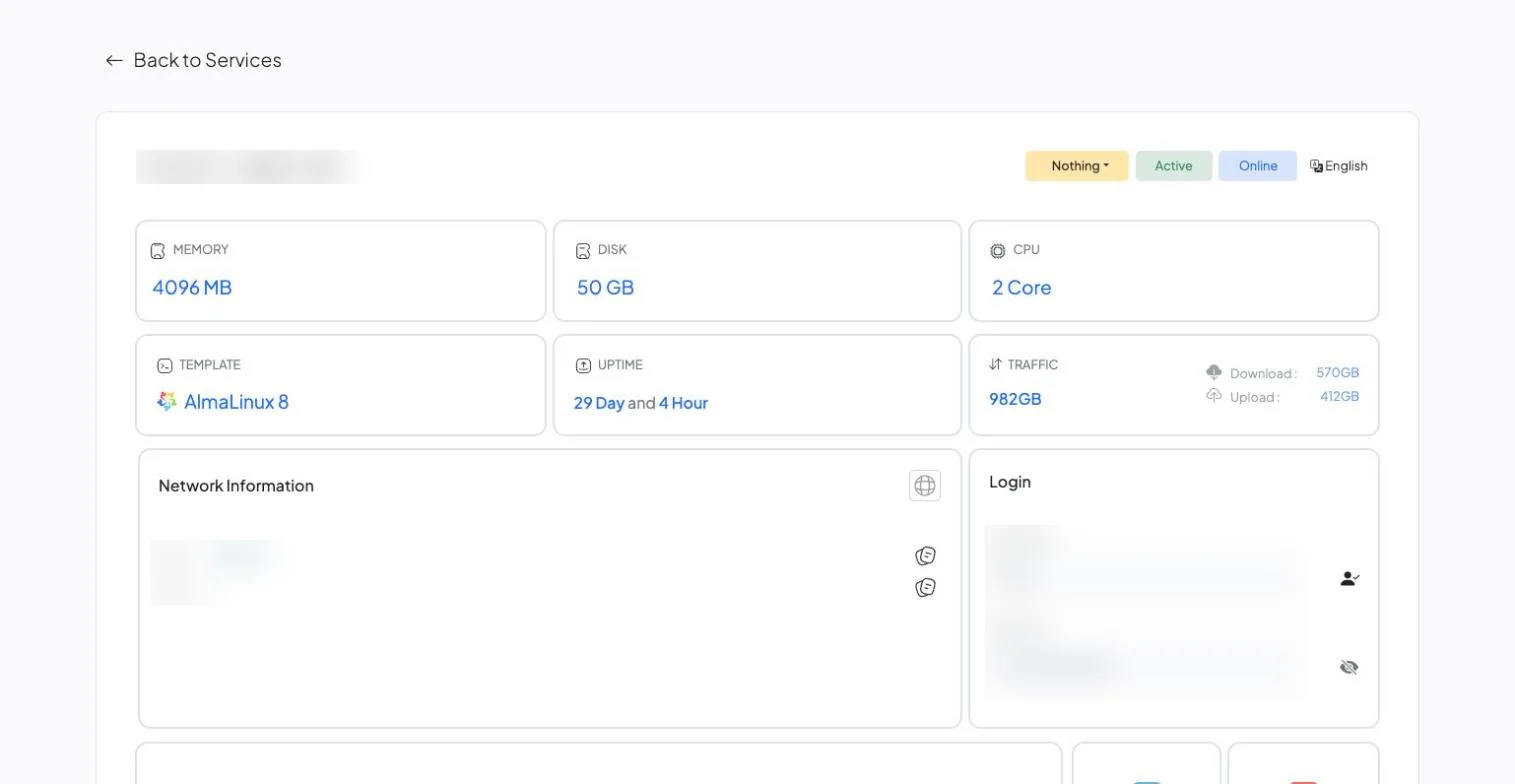Select the 50 GB disk value
The width and height of the screenshot is (1515, 784).
coord(606,288)
